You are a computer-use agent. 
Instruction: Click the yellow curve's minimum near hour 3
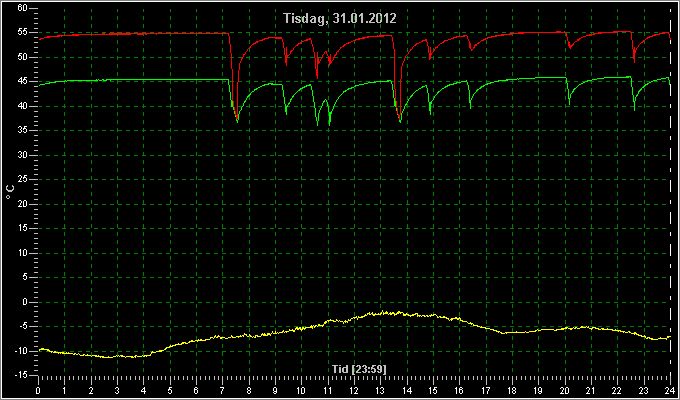pos(108,357)
